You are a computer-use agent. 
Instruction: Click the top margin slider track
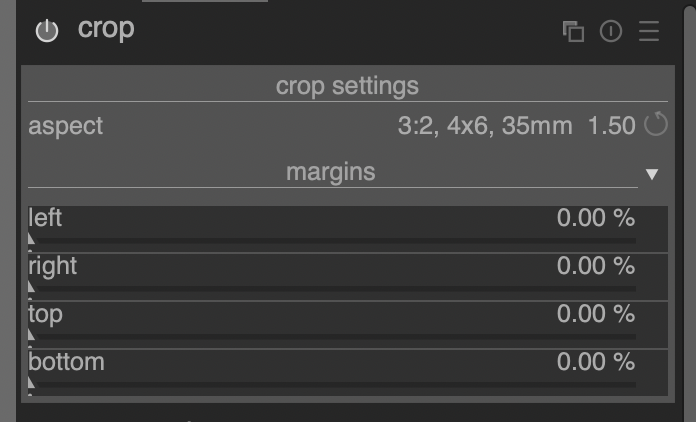pos(332,337)
